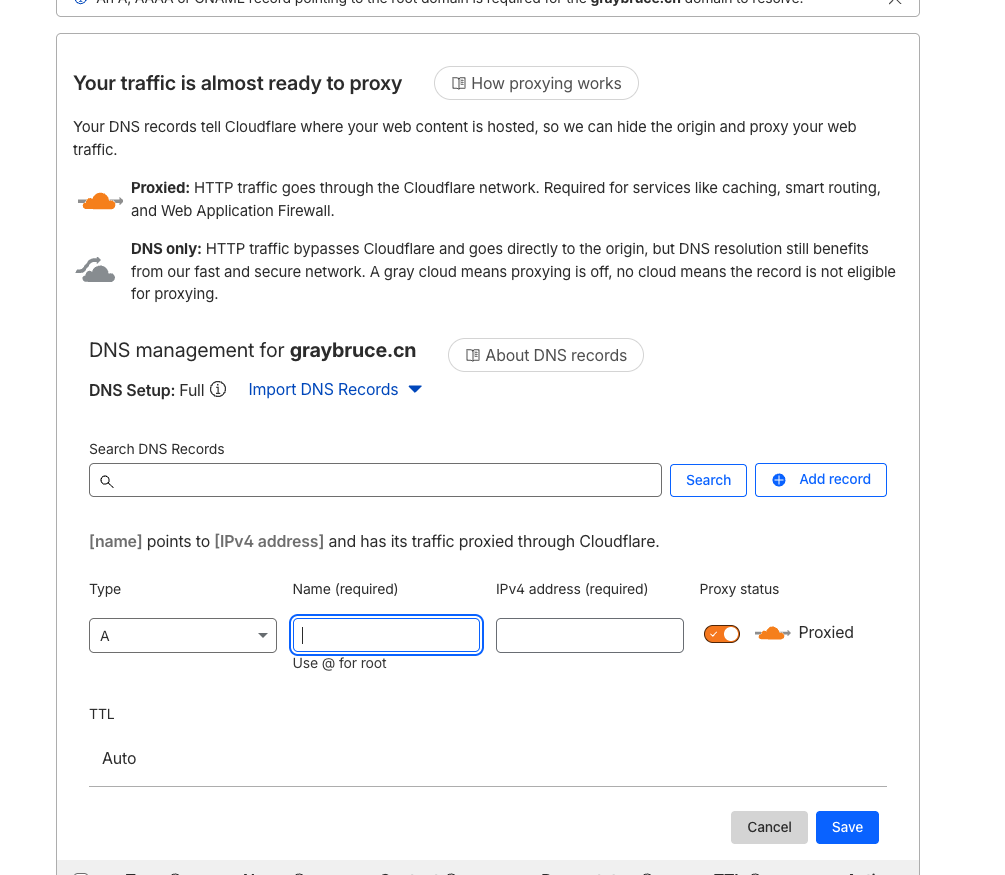This screenshot has width=1005, height=875.
Task: Click the plus icon on Add record
Action: tap(779, 480)
